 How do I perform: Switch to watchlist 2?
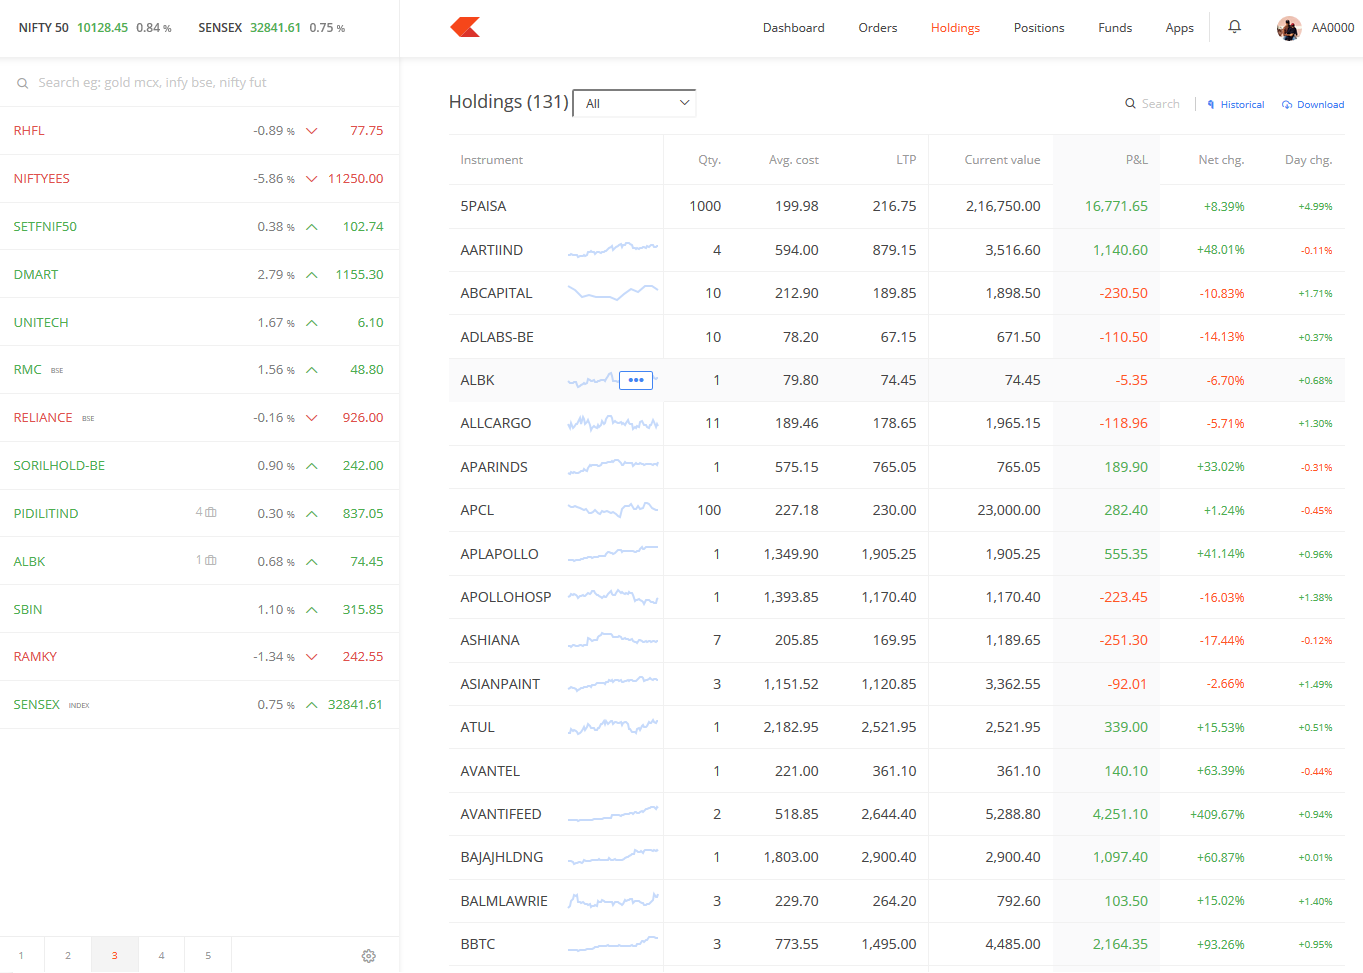coord(68,955)
